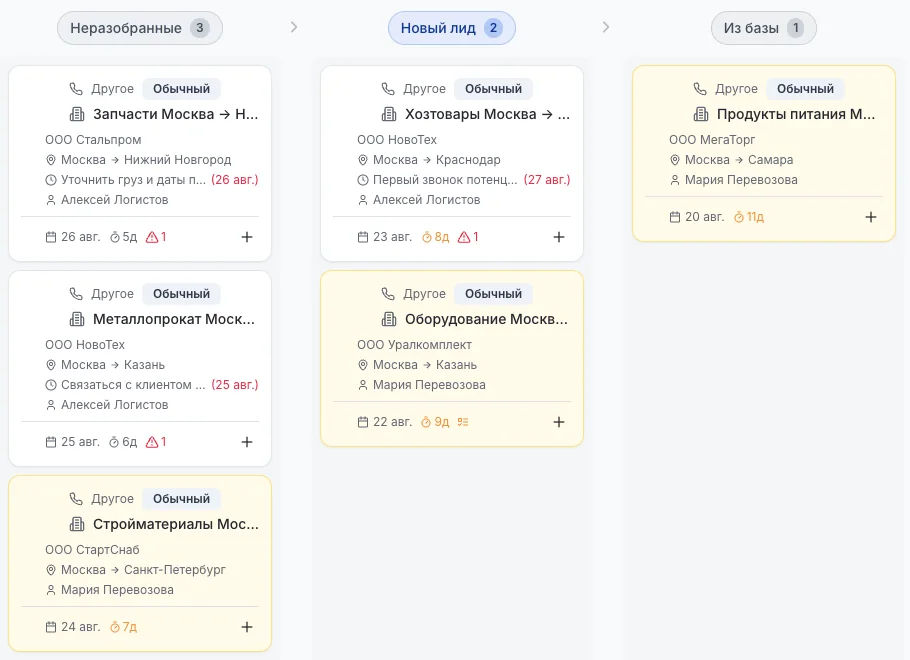The height and width of the screenshot is (660, 910).
Task: Open deal Хозтовары Москва
Action: [x=488, y=114]
